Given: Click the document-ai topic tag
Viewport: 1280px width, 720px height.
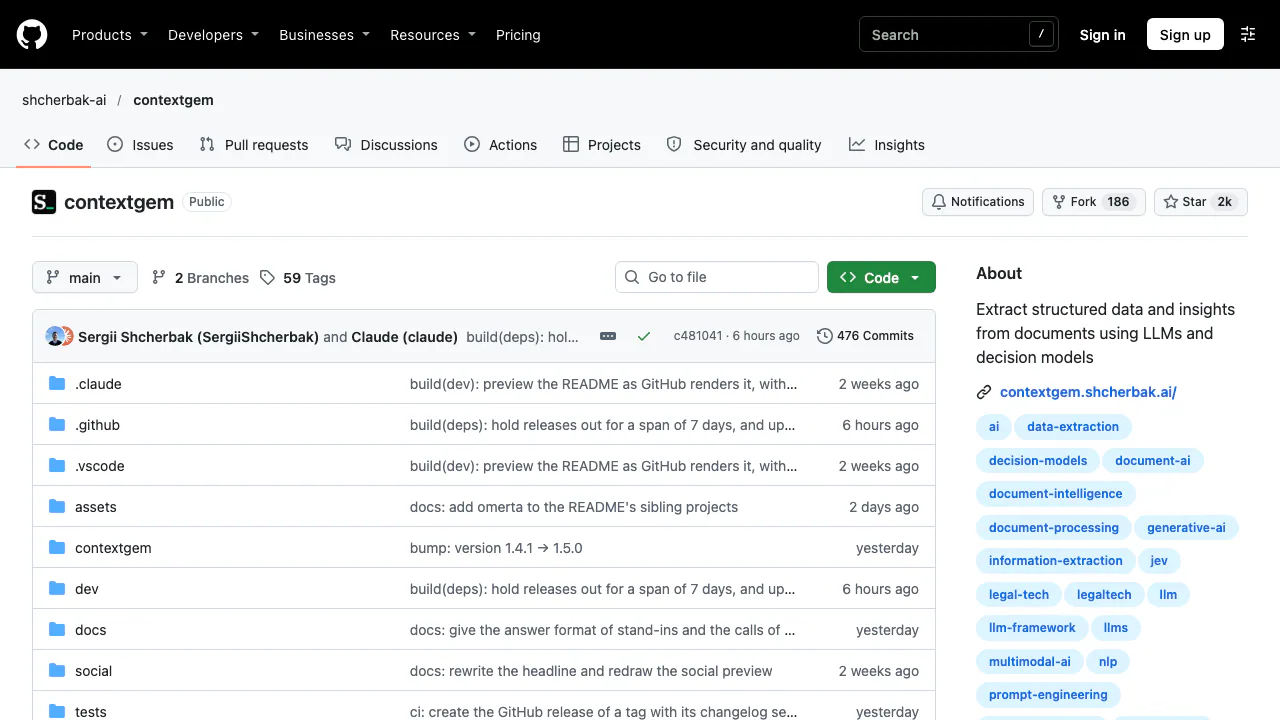Looking at the screenshot, I should pyautogui.click(x=1153, y=461).
